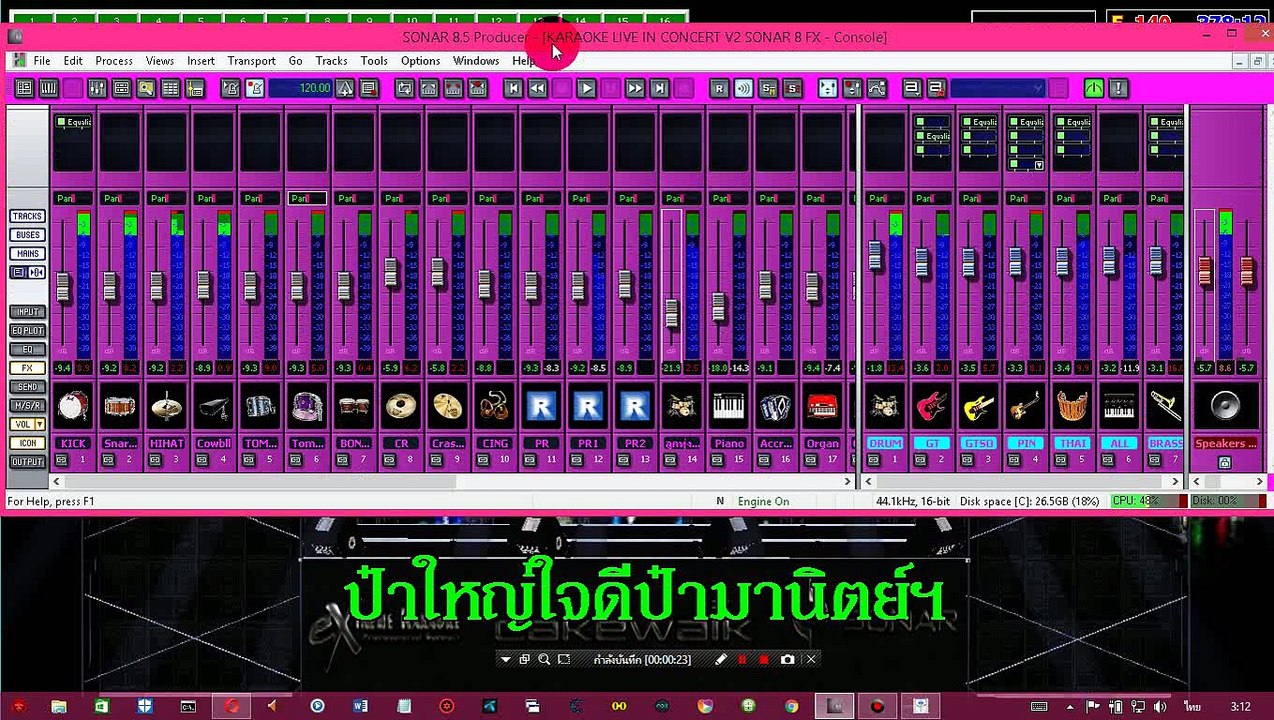This screenshot has width=1274, height=720.
Task: Select the CING finger cymbals icon
Action: click(495, 406)
